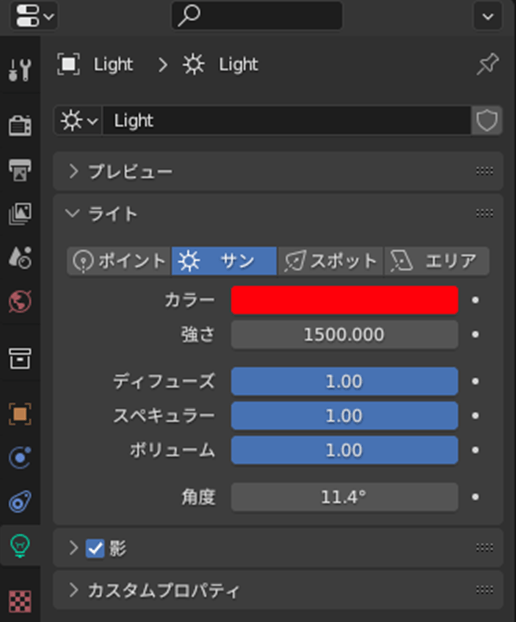Grab the 影 panel drag handle
The image size is (516, 622).
click(x=485, y=548)
